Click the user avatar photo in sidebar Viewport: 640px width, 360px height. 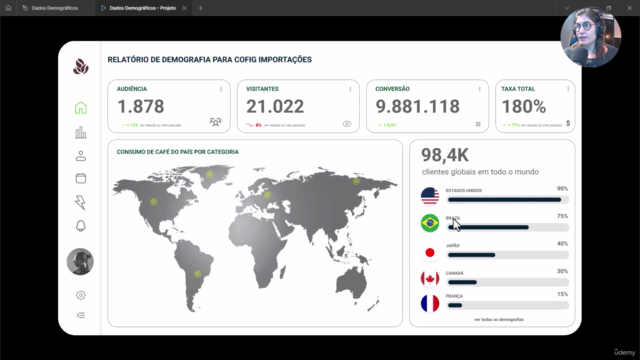click(x=80, y=262)
